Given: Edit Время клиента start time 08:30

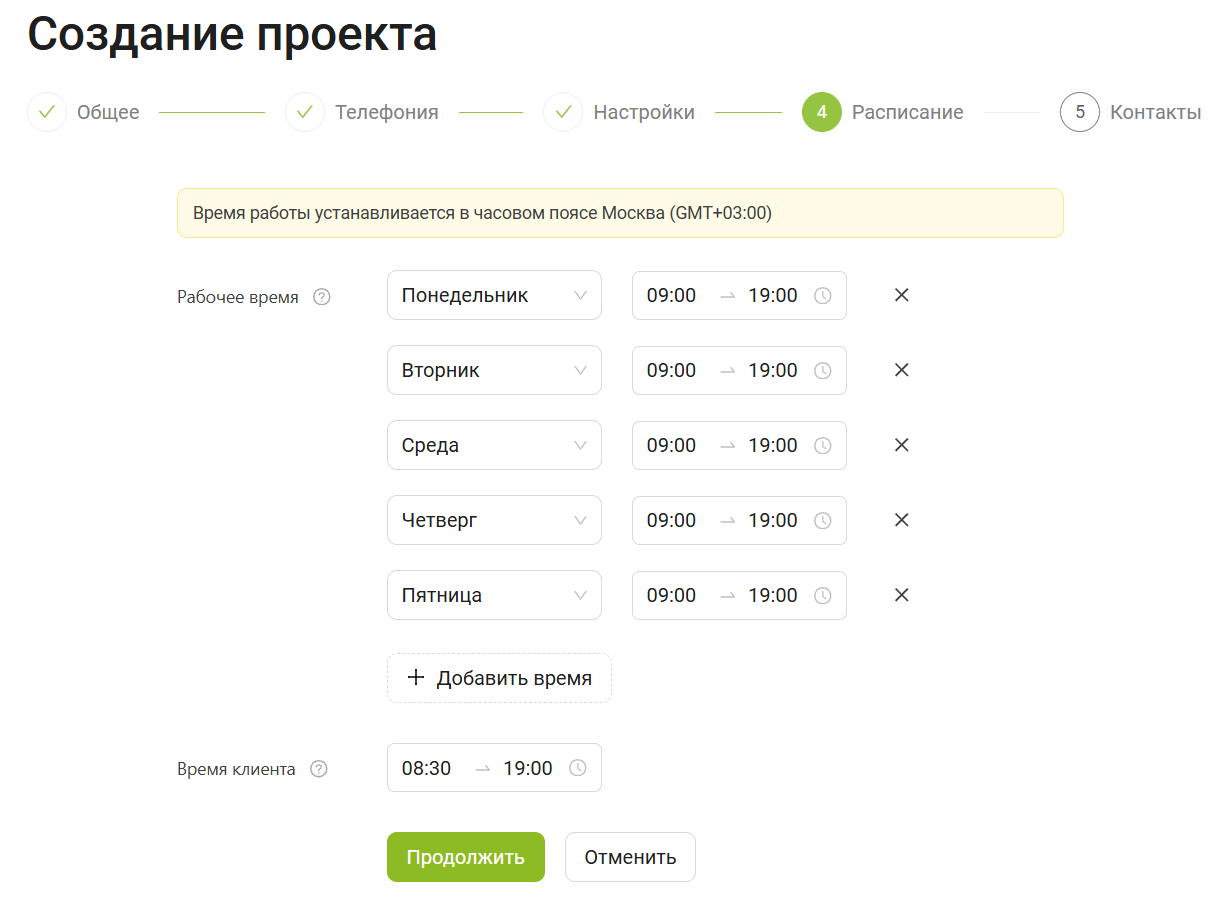Looking at the screenshot, I should [427, 768].
